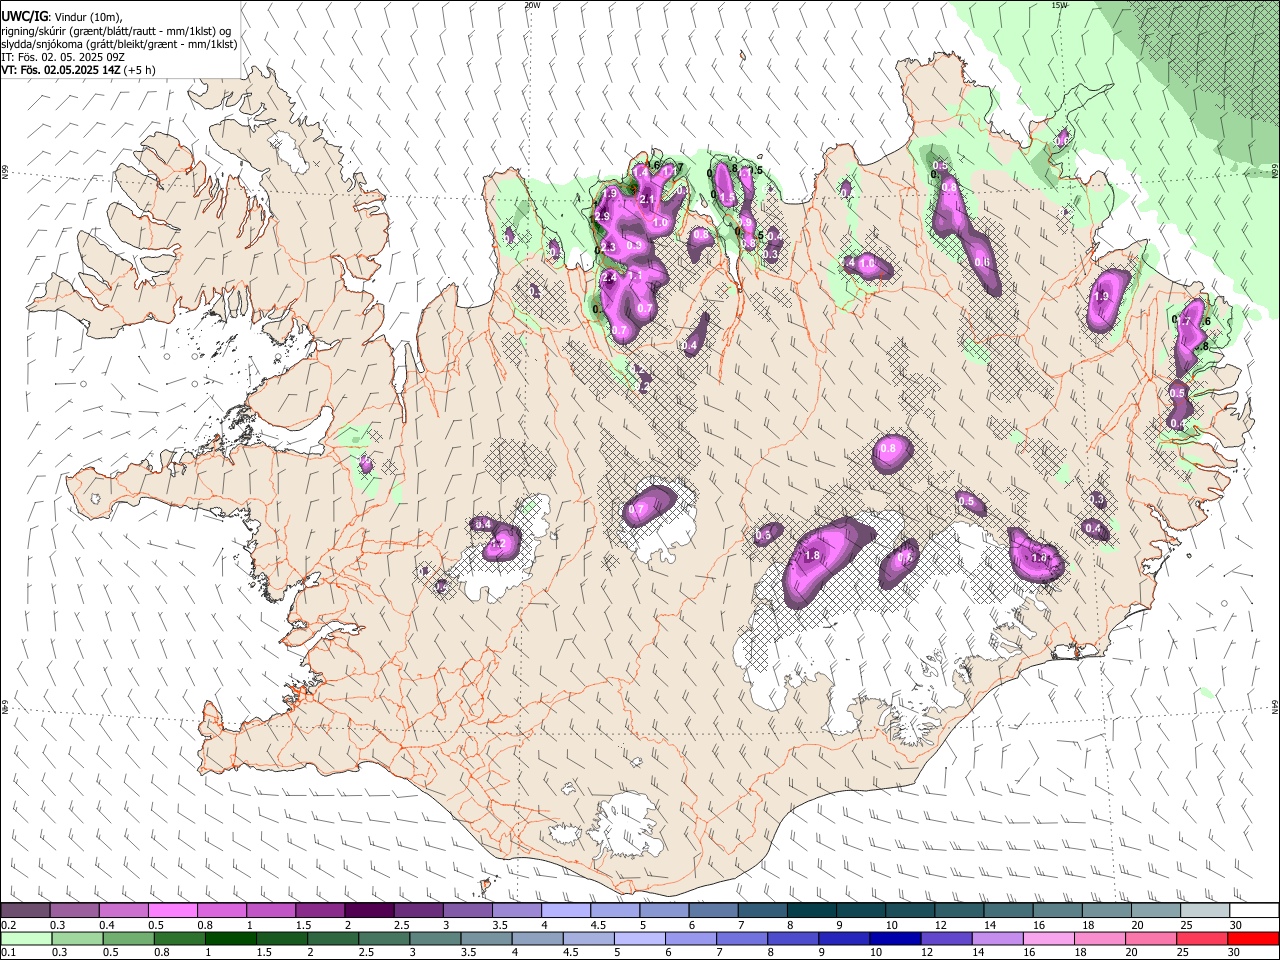
Task: Select the '2.1' precipitation value on the map
Action: pos(647,199)
